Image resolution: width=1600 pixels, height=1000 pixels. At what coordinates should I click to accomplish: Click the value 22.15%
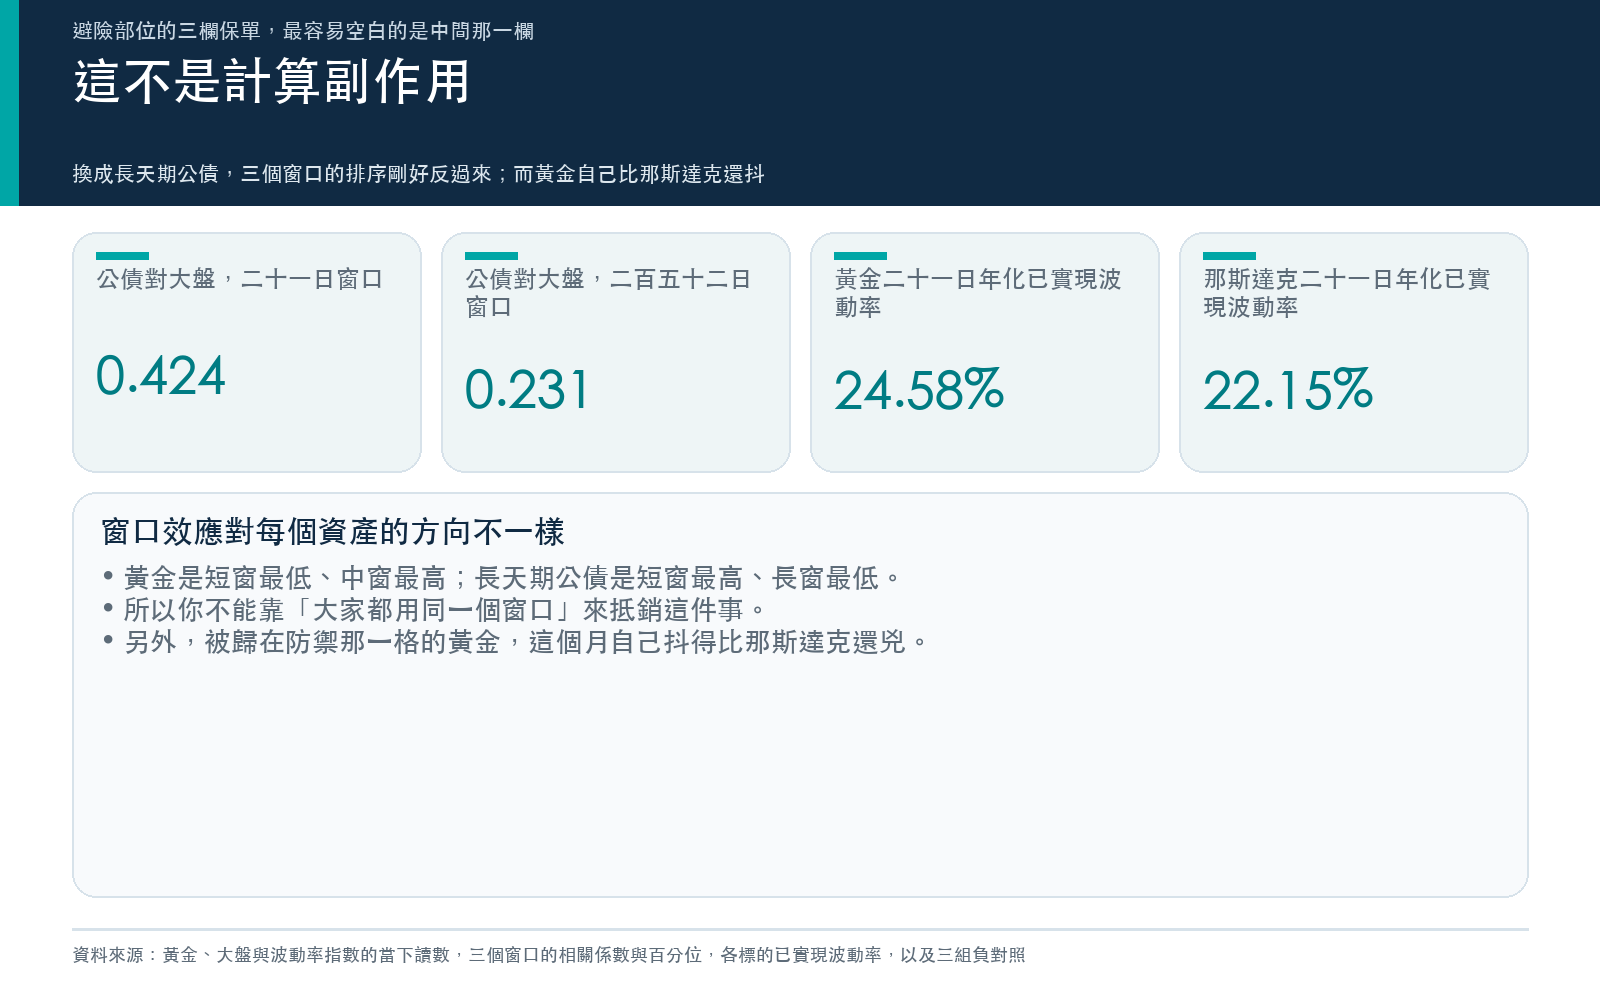tap(1288, 390)
